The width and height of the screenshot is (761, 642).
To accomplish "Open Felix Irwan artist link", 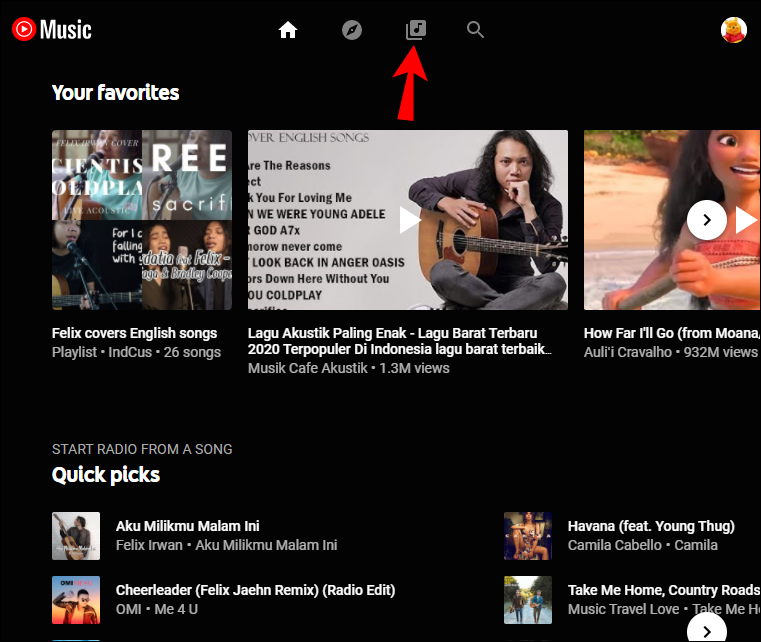I will (x=149, y=545).
